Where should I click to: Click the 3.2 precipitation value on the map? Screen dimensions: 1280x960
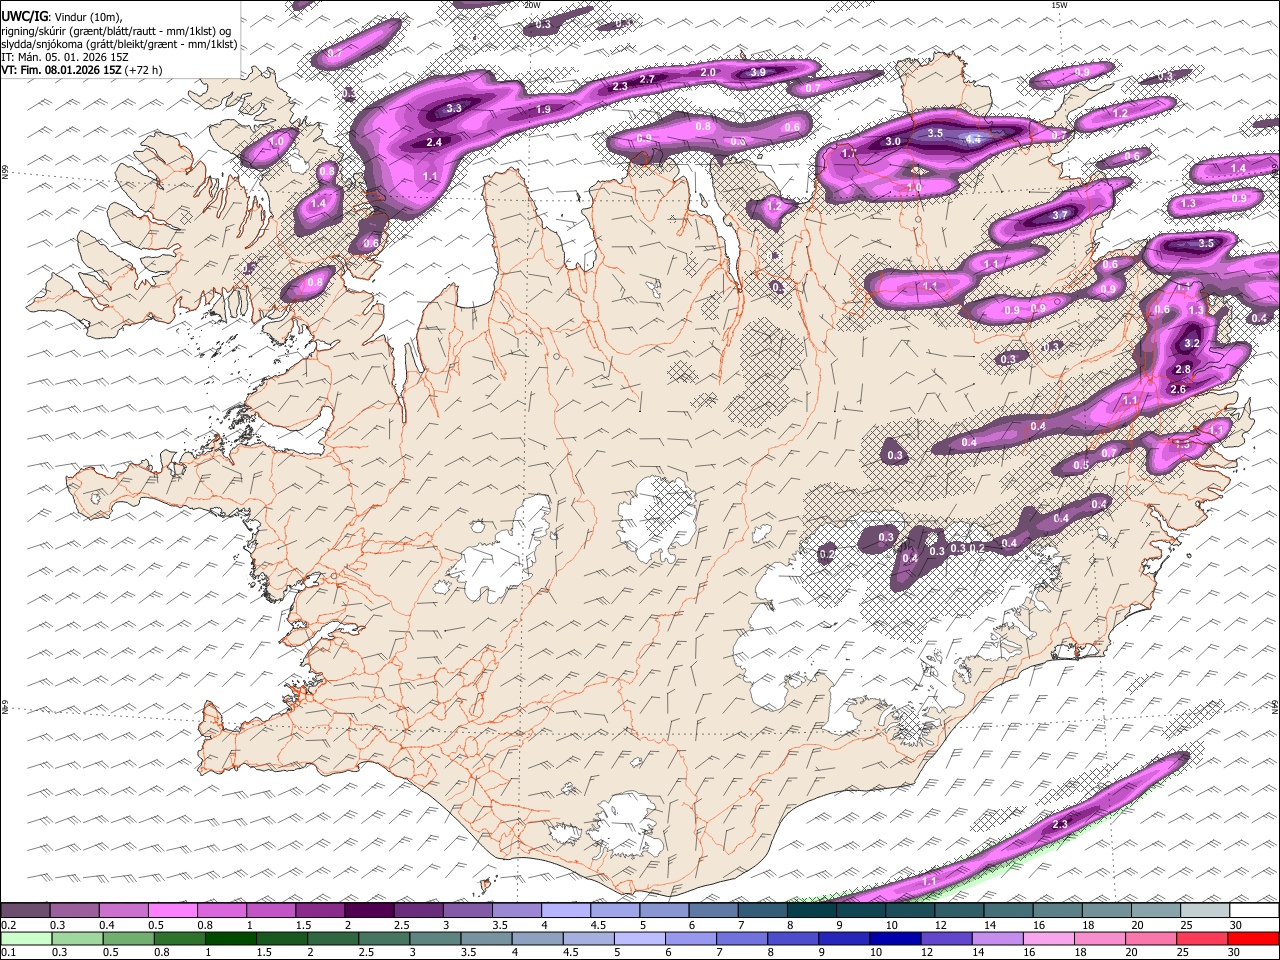(x=1191, y=343)
